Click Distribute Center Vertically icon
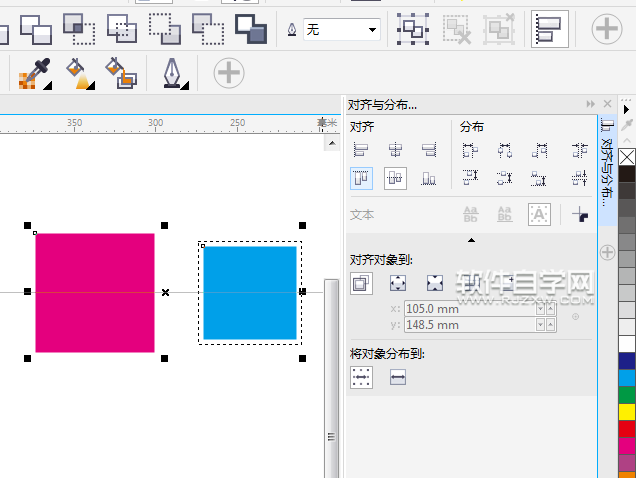 (505, 178)
